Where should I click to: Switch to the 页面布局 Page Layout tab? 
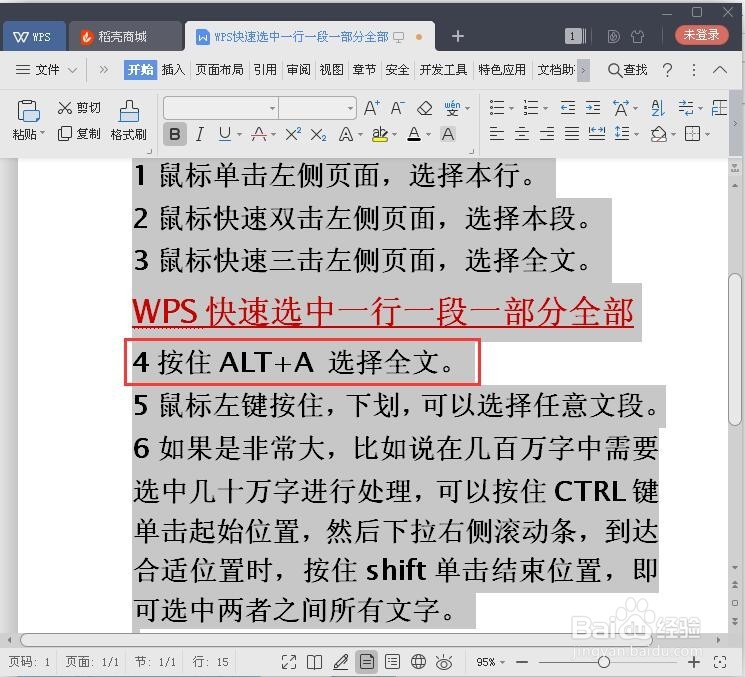coord(220,70)
